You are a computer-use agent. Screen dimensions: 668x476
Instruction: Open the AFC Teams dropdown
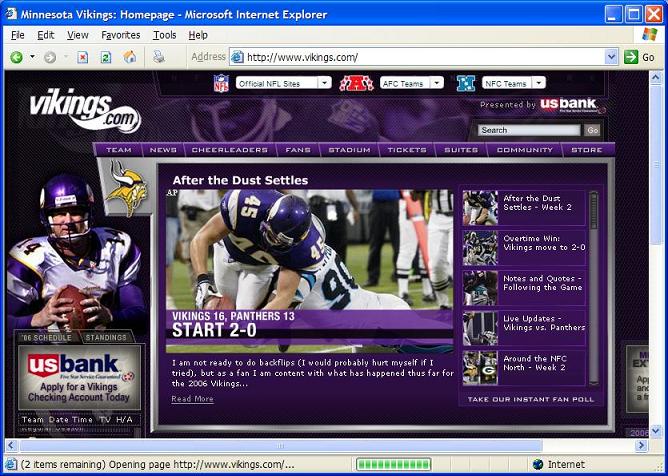click(412, 83)
